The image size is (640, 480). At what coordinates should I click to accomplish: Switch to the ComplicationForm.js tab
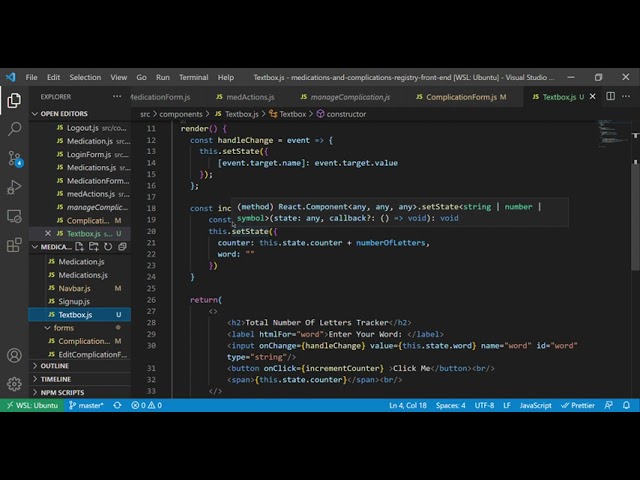(461, 97)
